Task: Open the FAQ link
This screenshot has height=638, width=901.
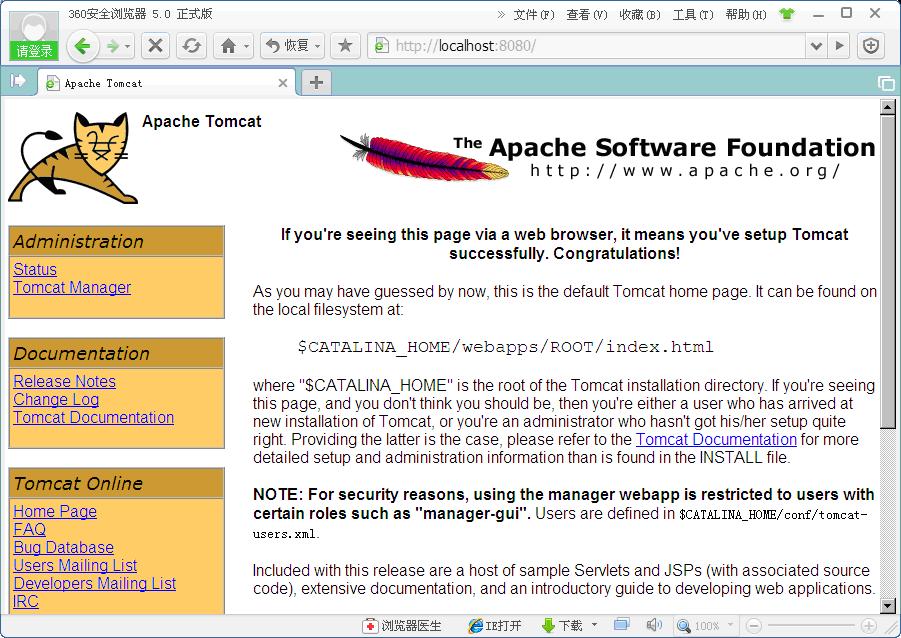Action: pyautogui.click(x=29, y=529)
